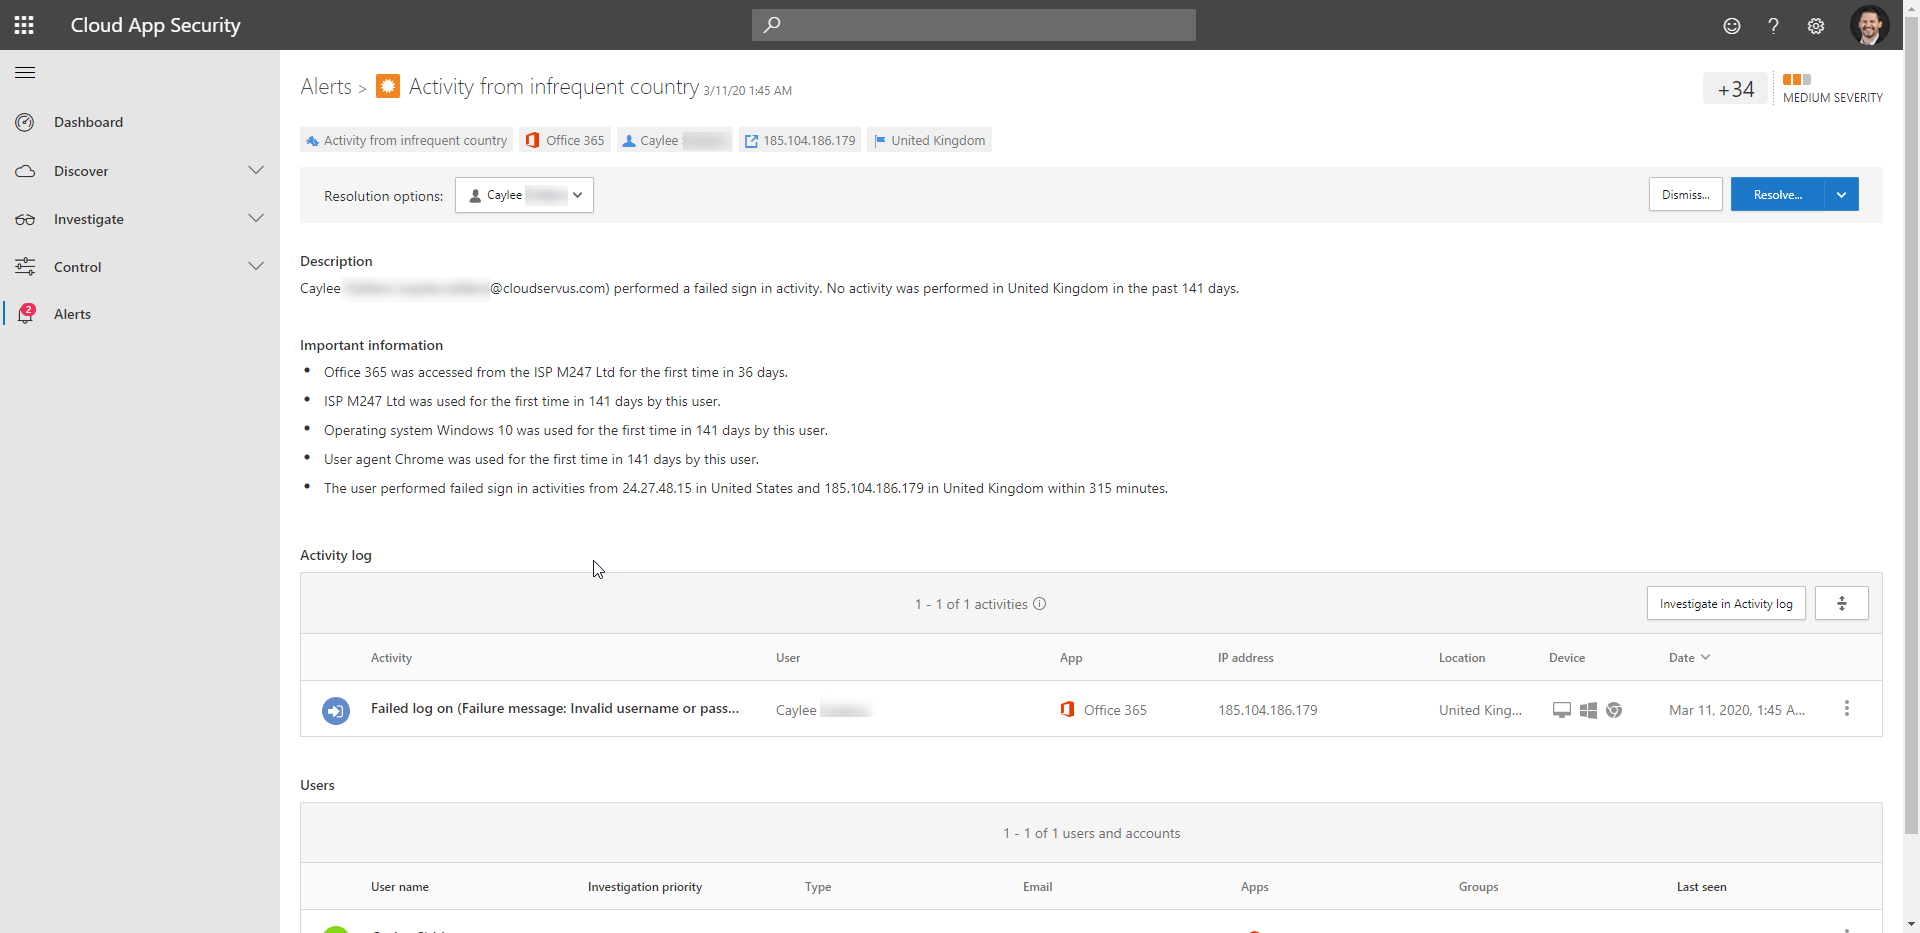
Task: Expand the Discover menu chevron
Action: click(x=256, y=170)
